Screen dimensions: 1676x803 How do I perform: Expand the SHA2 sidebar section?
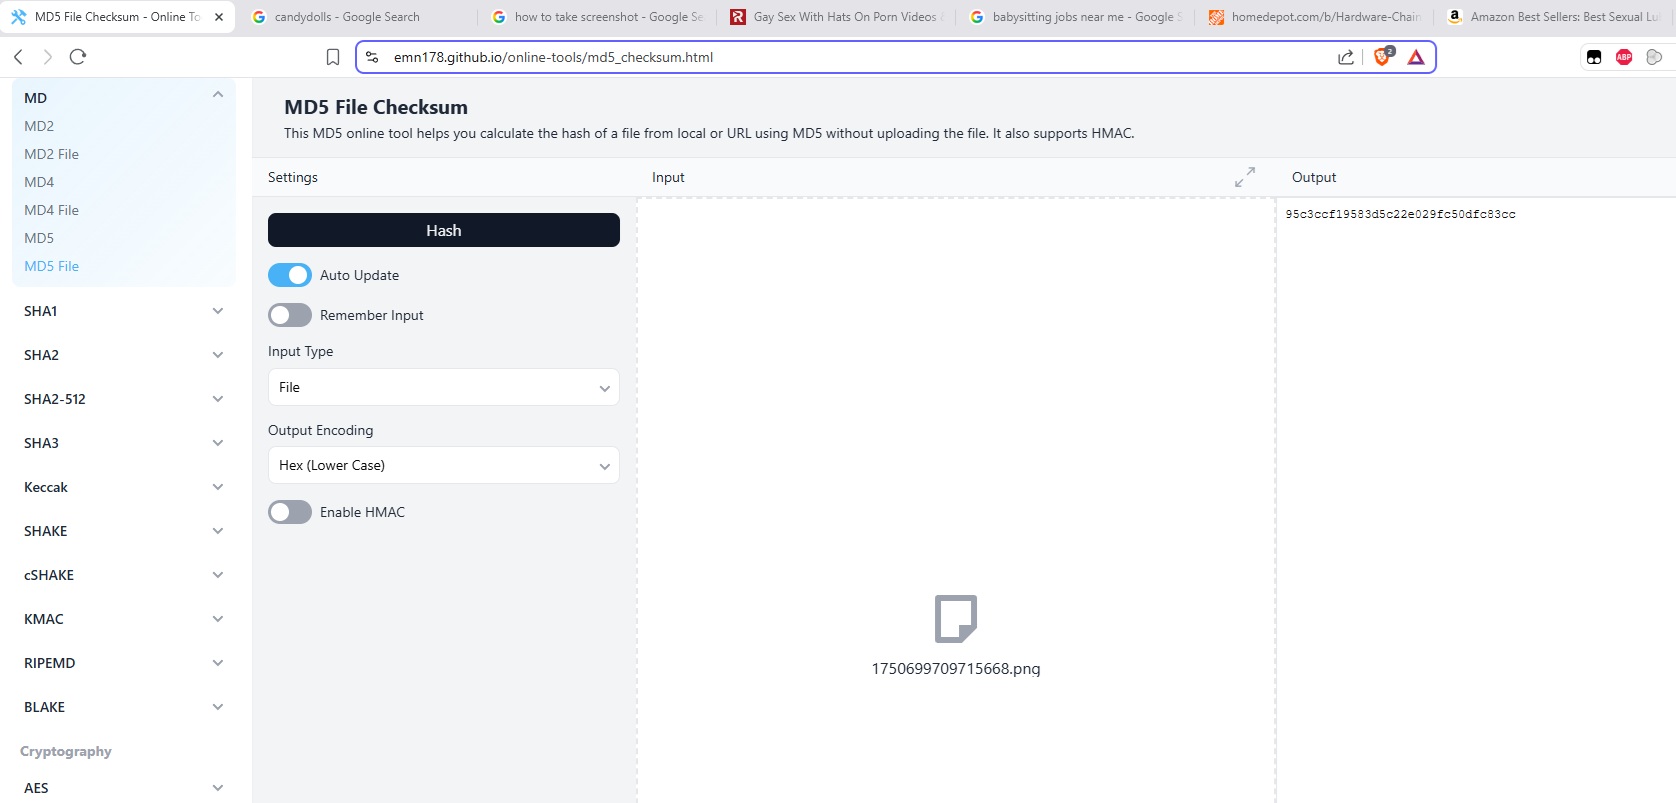tap(124, 355)
